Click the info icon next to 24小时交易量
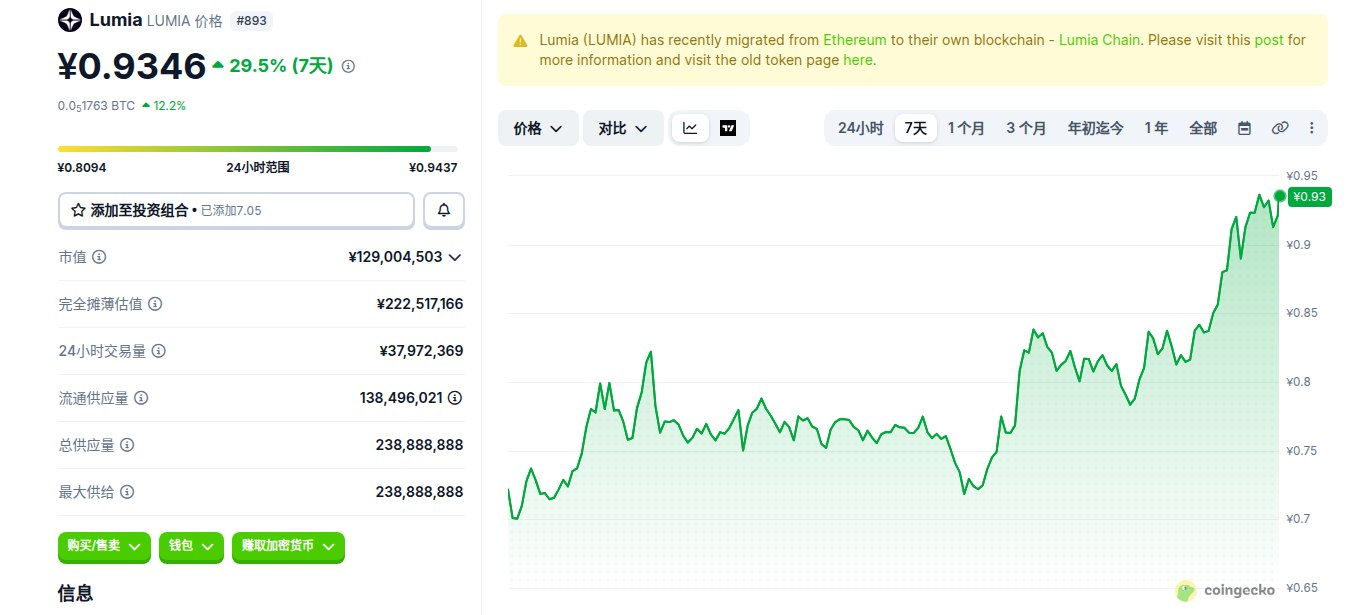 158,351
